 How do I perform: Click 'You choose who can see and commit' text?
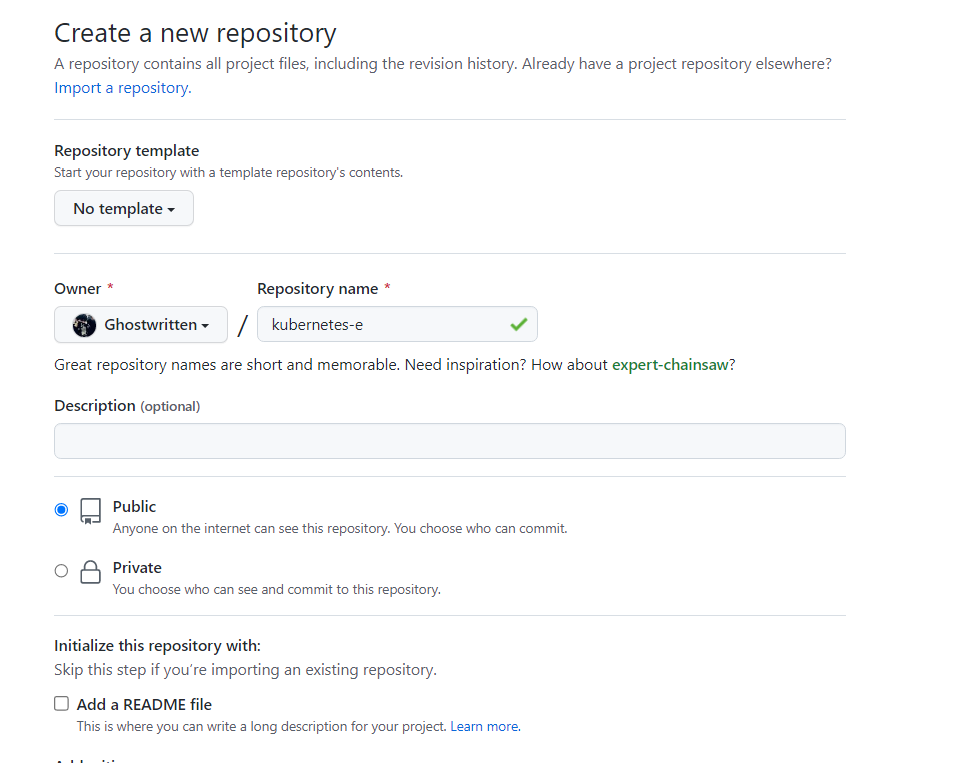(276, 589)
